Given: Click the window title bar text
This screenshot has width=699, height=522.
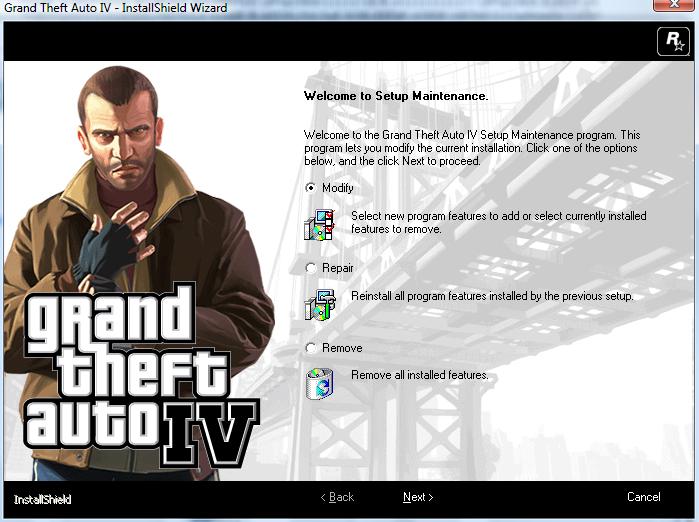Looking at the screenshot, I should pyautogui.click(x=115, y=8).
